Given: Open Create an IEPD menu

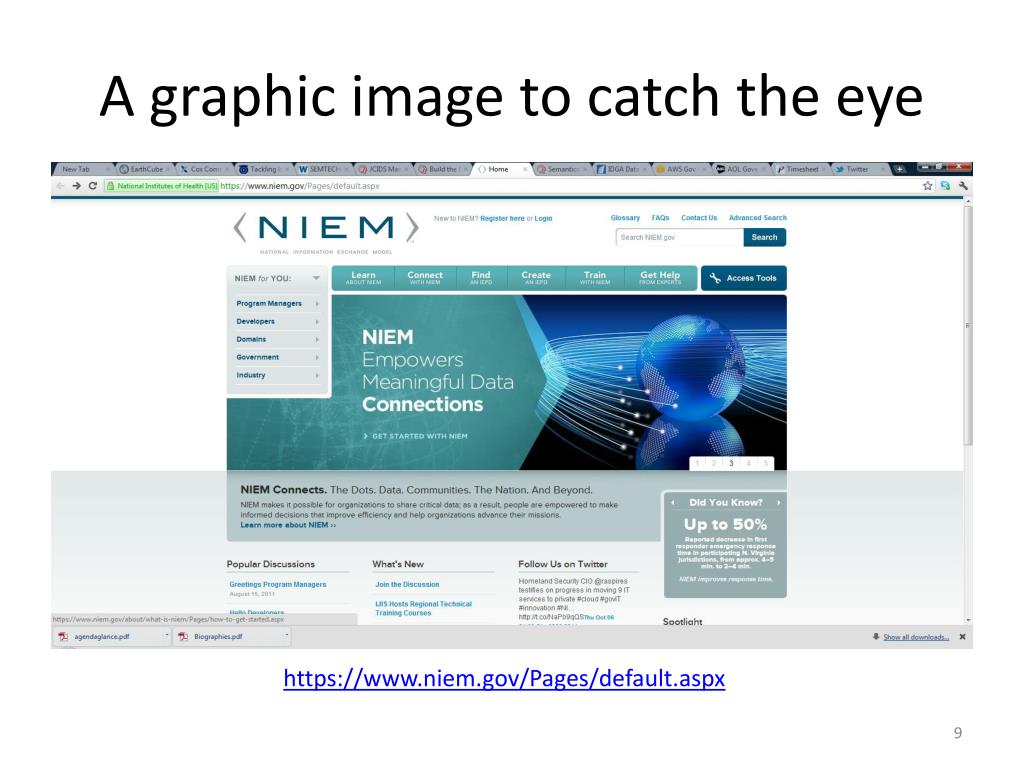Looking at the screenshot, I should pos(536,278).
